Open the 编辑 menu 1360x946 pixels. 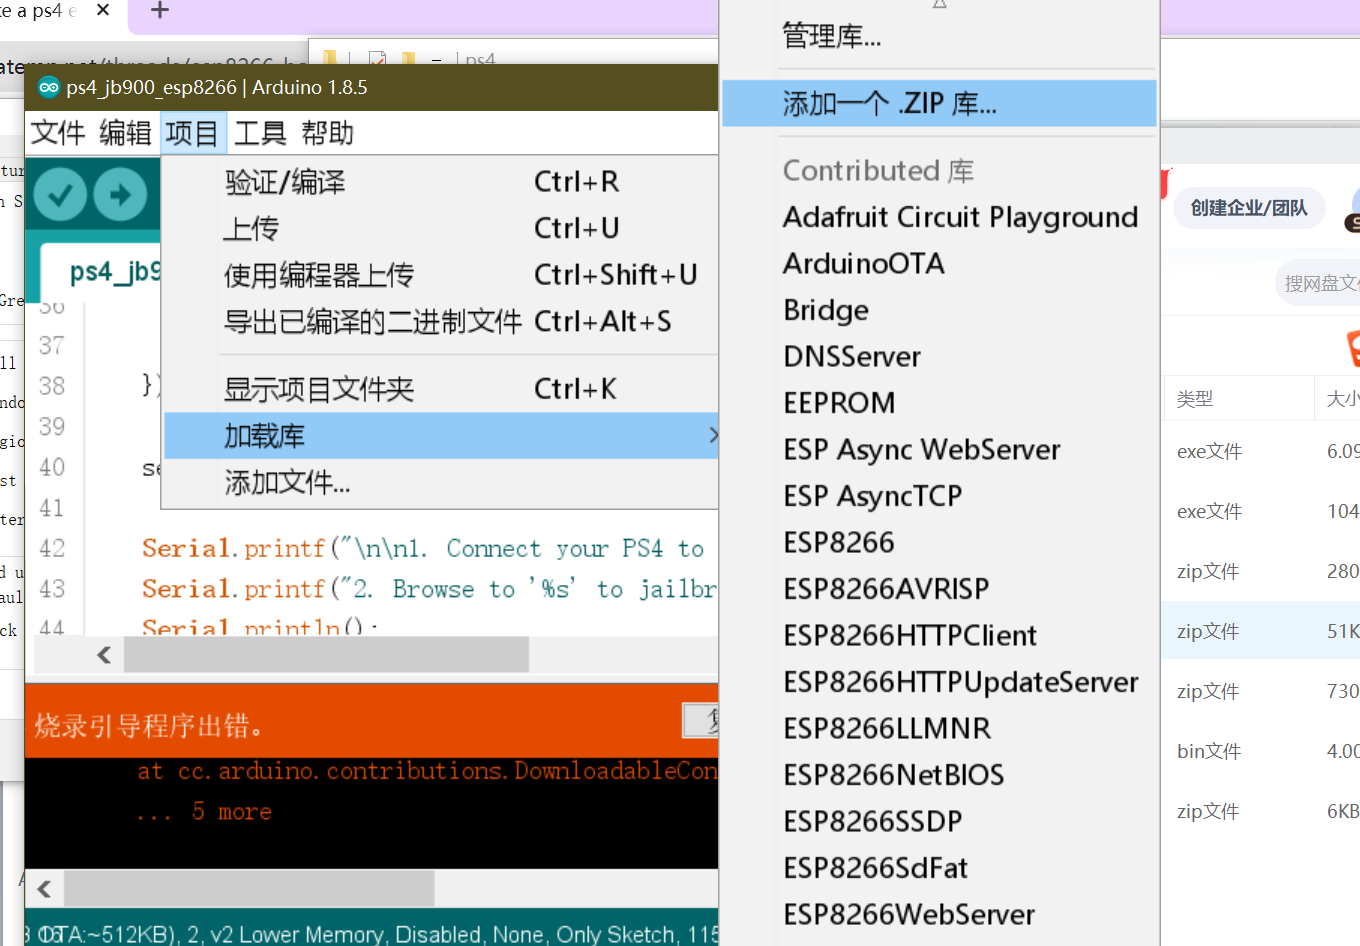[x=125, y=133]
